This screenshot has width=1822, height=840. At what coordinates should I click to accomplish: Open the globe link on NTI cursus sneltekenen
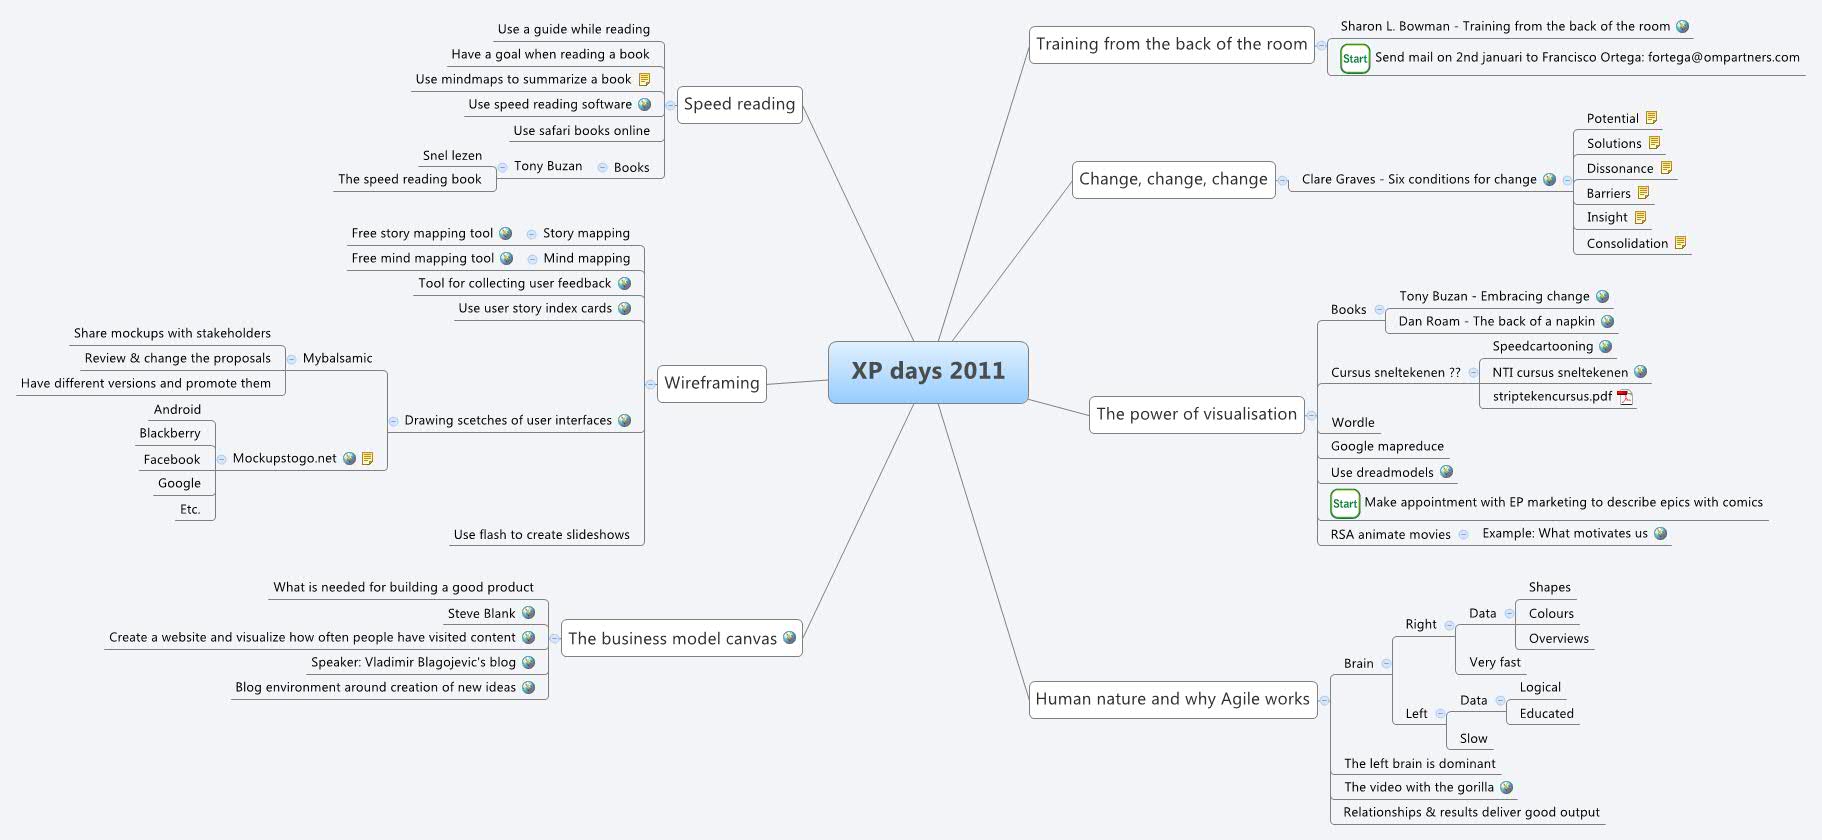1640,372
